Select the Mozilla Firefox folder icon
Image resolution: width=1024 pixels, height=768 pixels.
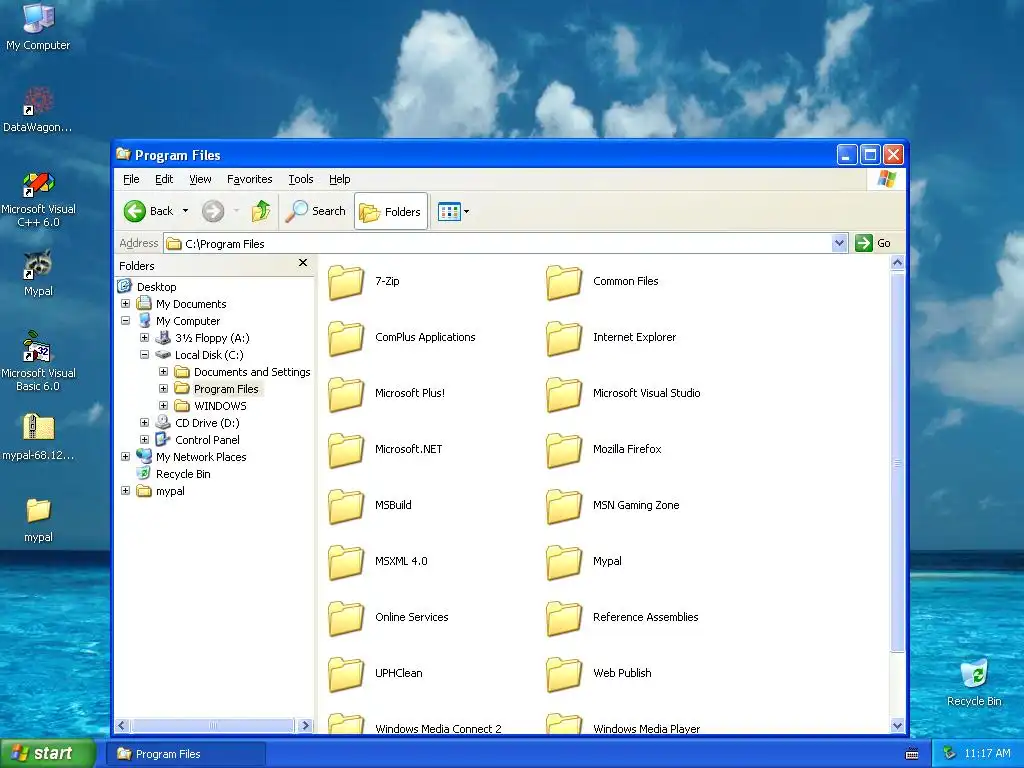coord(564,451)
